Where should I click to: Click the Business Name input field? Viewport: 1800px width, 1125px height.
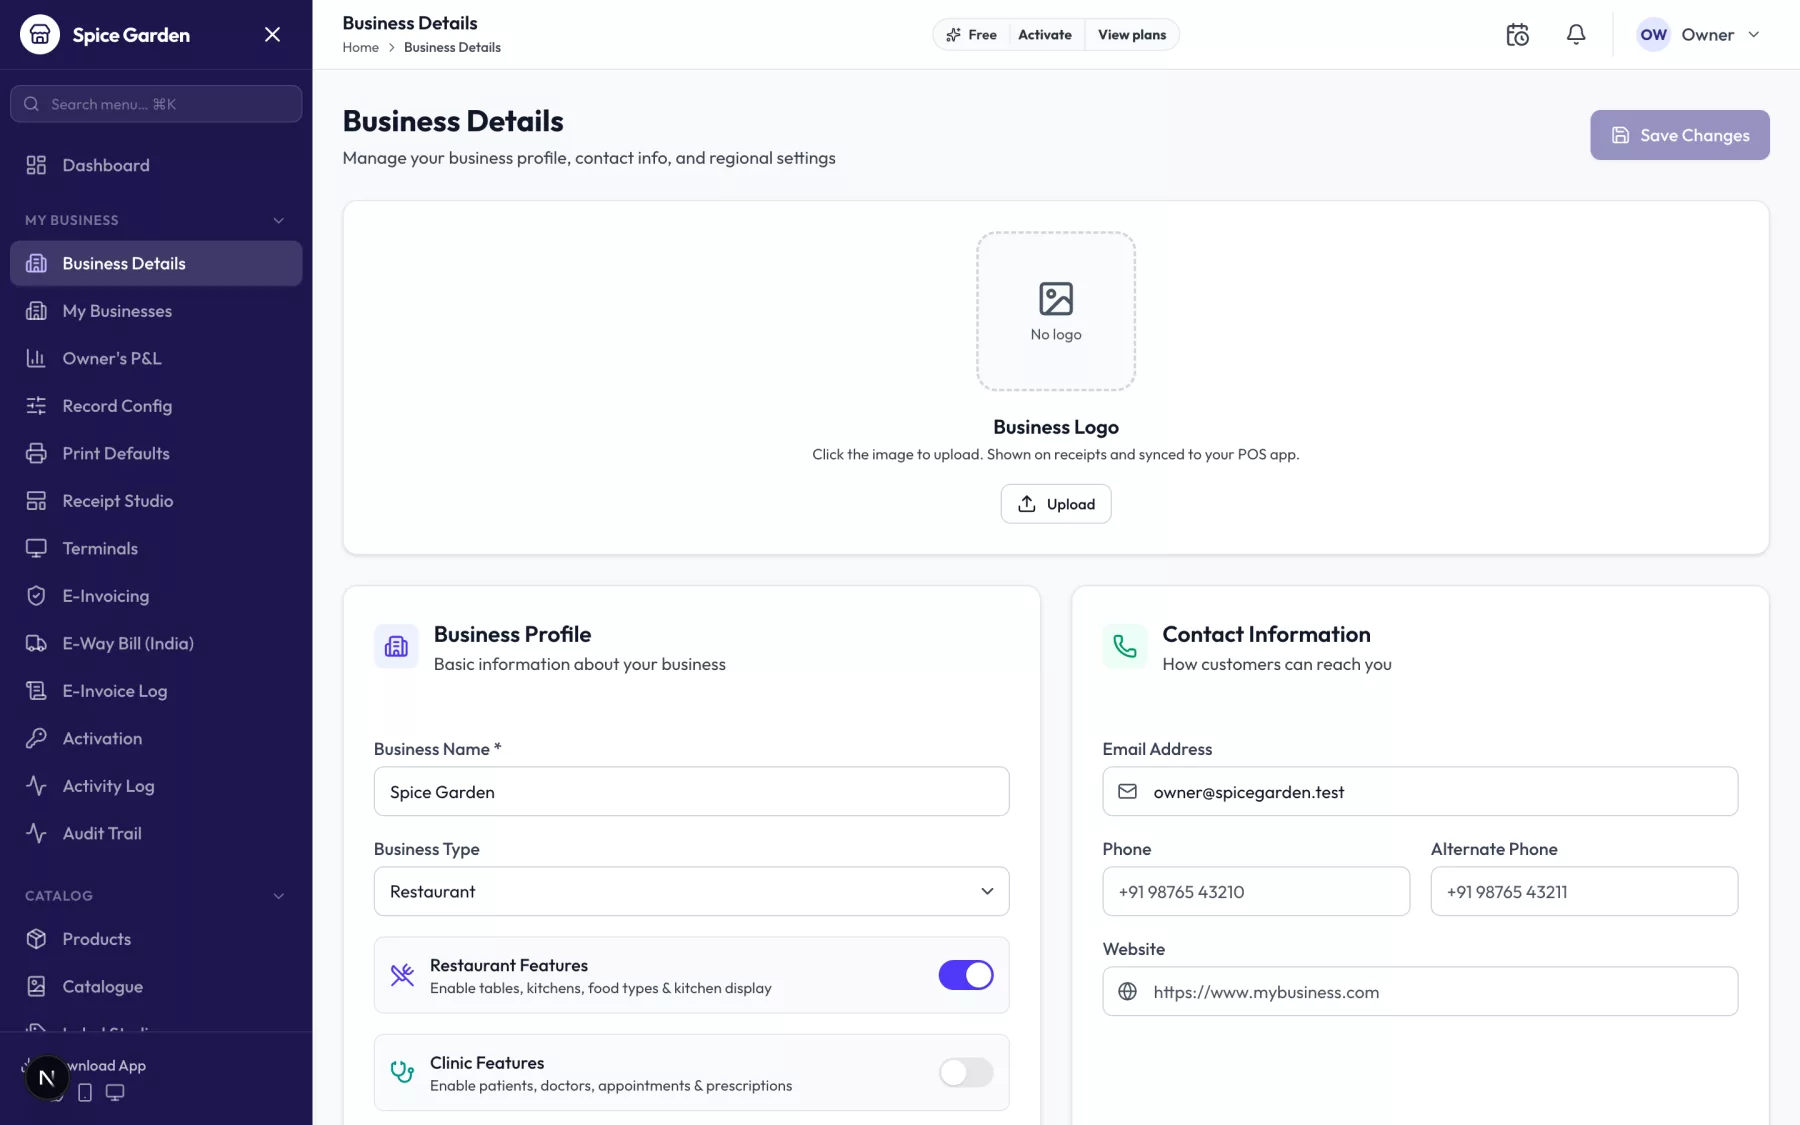pyautogui.click(x=691, y=791)
